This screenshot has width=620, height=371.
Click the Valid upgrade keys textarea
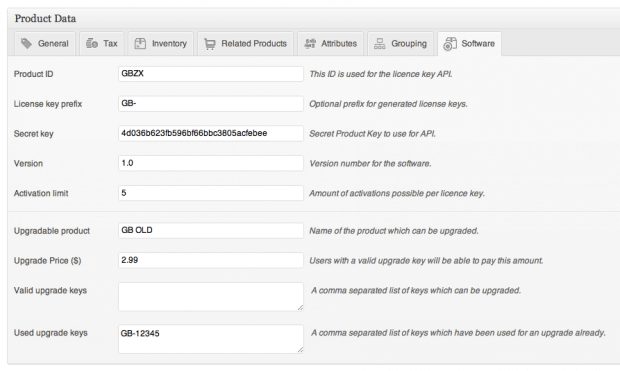211,296
